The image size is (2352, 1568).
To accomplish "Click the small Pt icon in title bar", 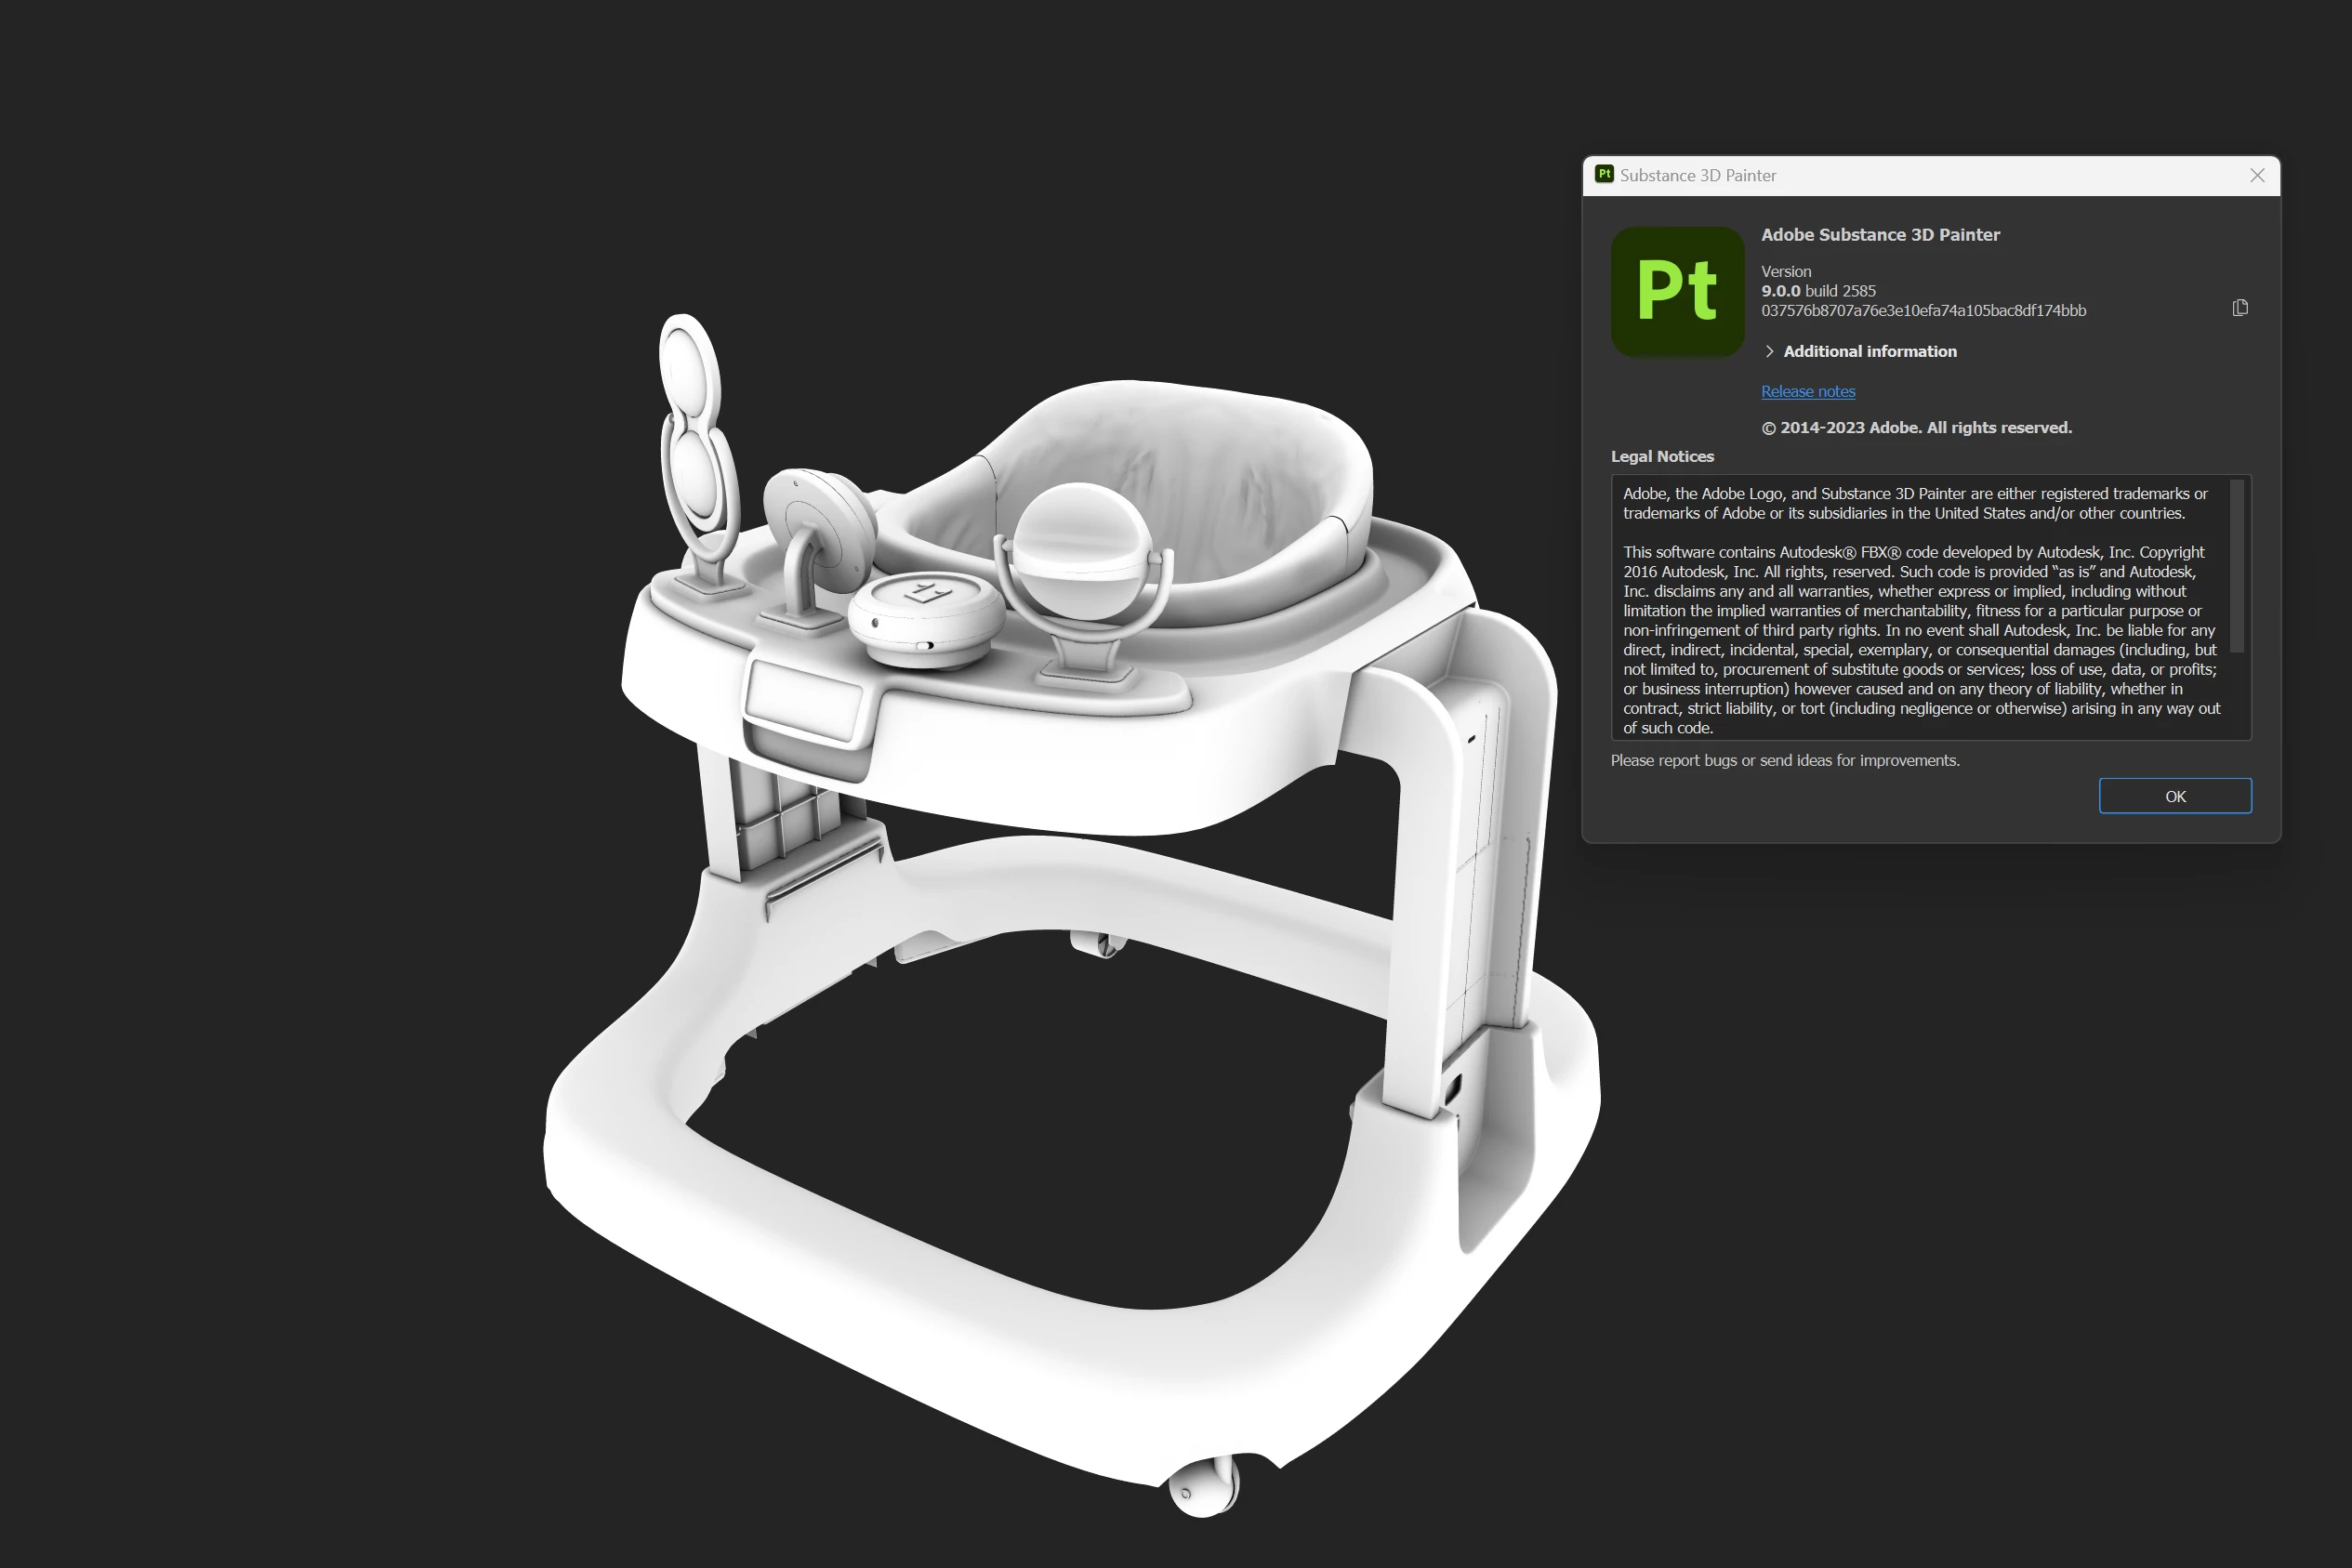I will click(x=1604, y=174).
